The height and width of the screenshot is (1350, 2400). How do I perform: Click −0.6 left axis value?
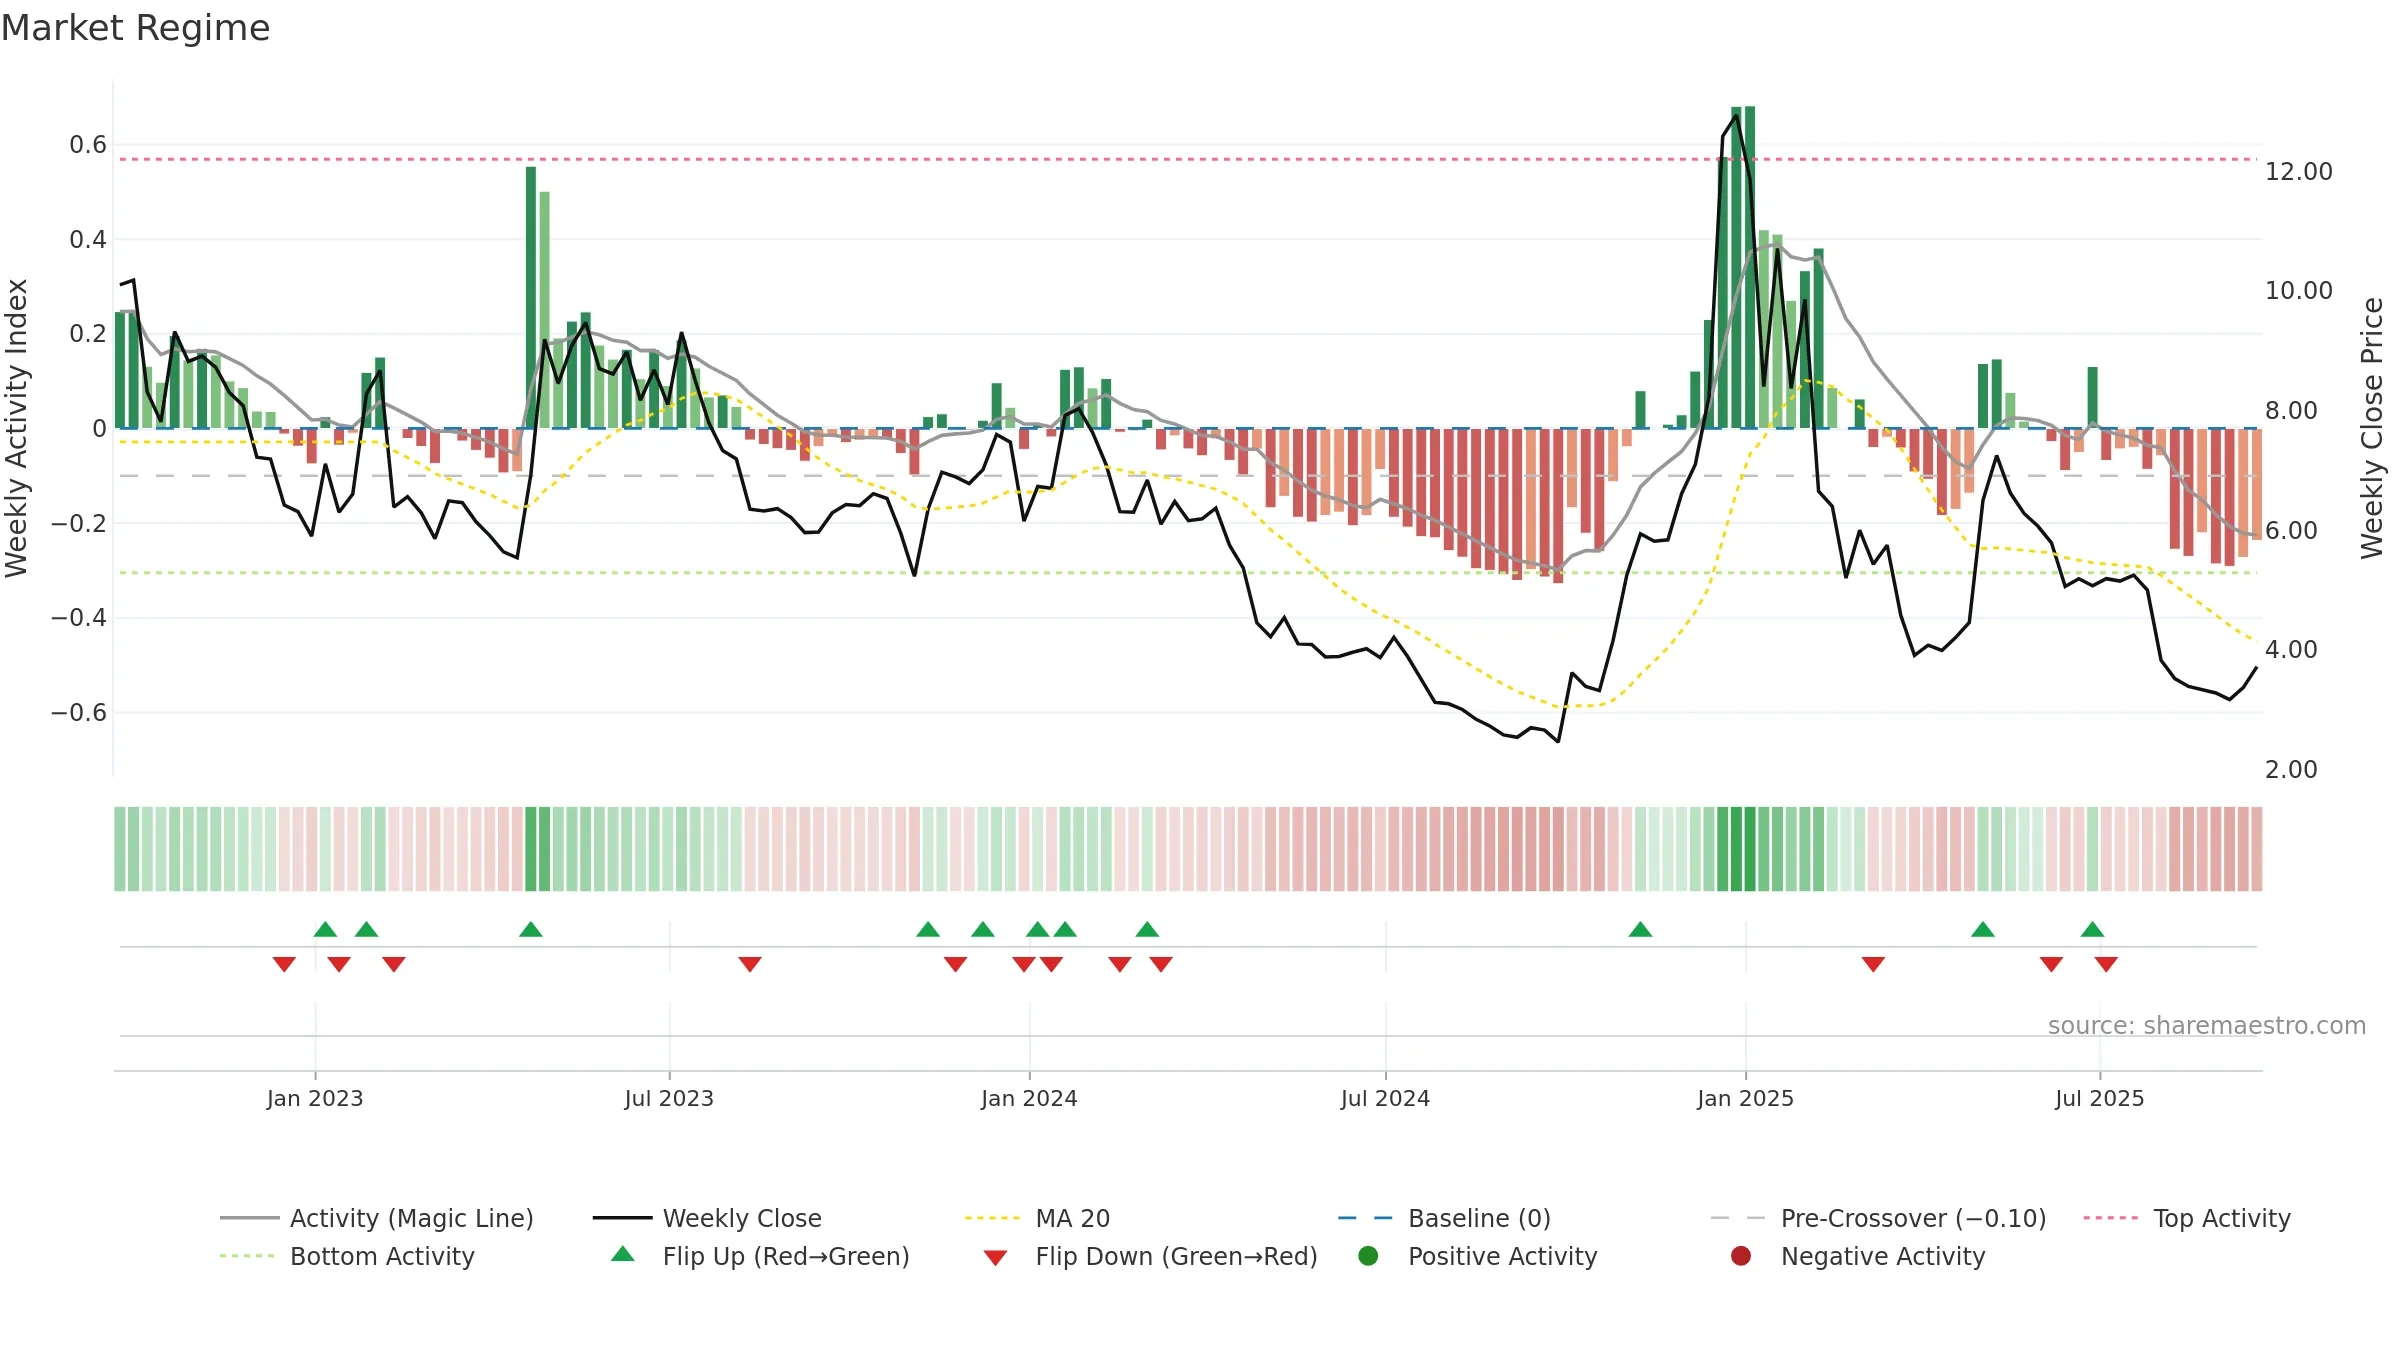(x=78, y=712)
